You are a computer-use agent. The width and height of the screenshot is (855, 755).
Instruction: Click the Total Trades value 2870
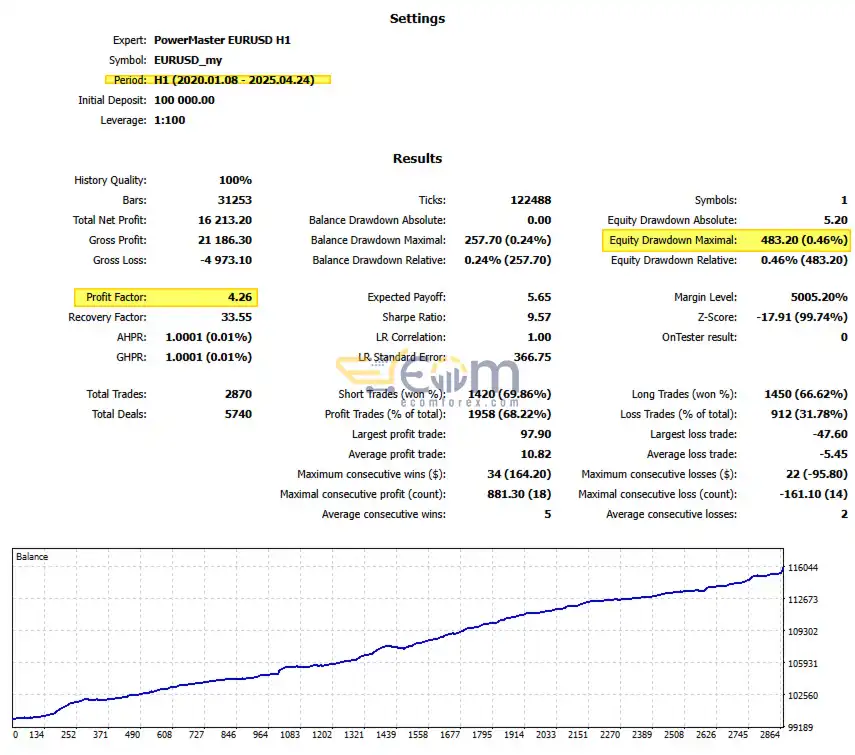(238, 394)
